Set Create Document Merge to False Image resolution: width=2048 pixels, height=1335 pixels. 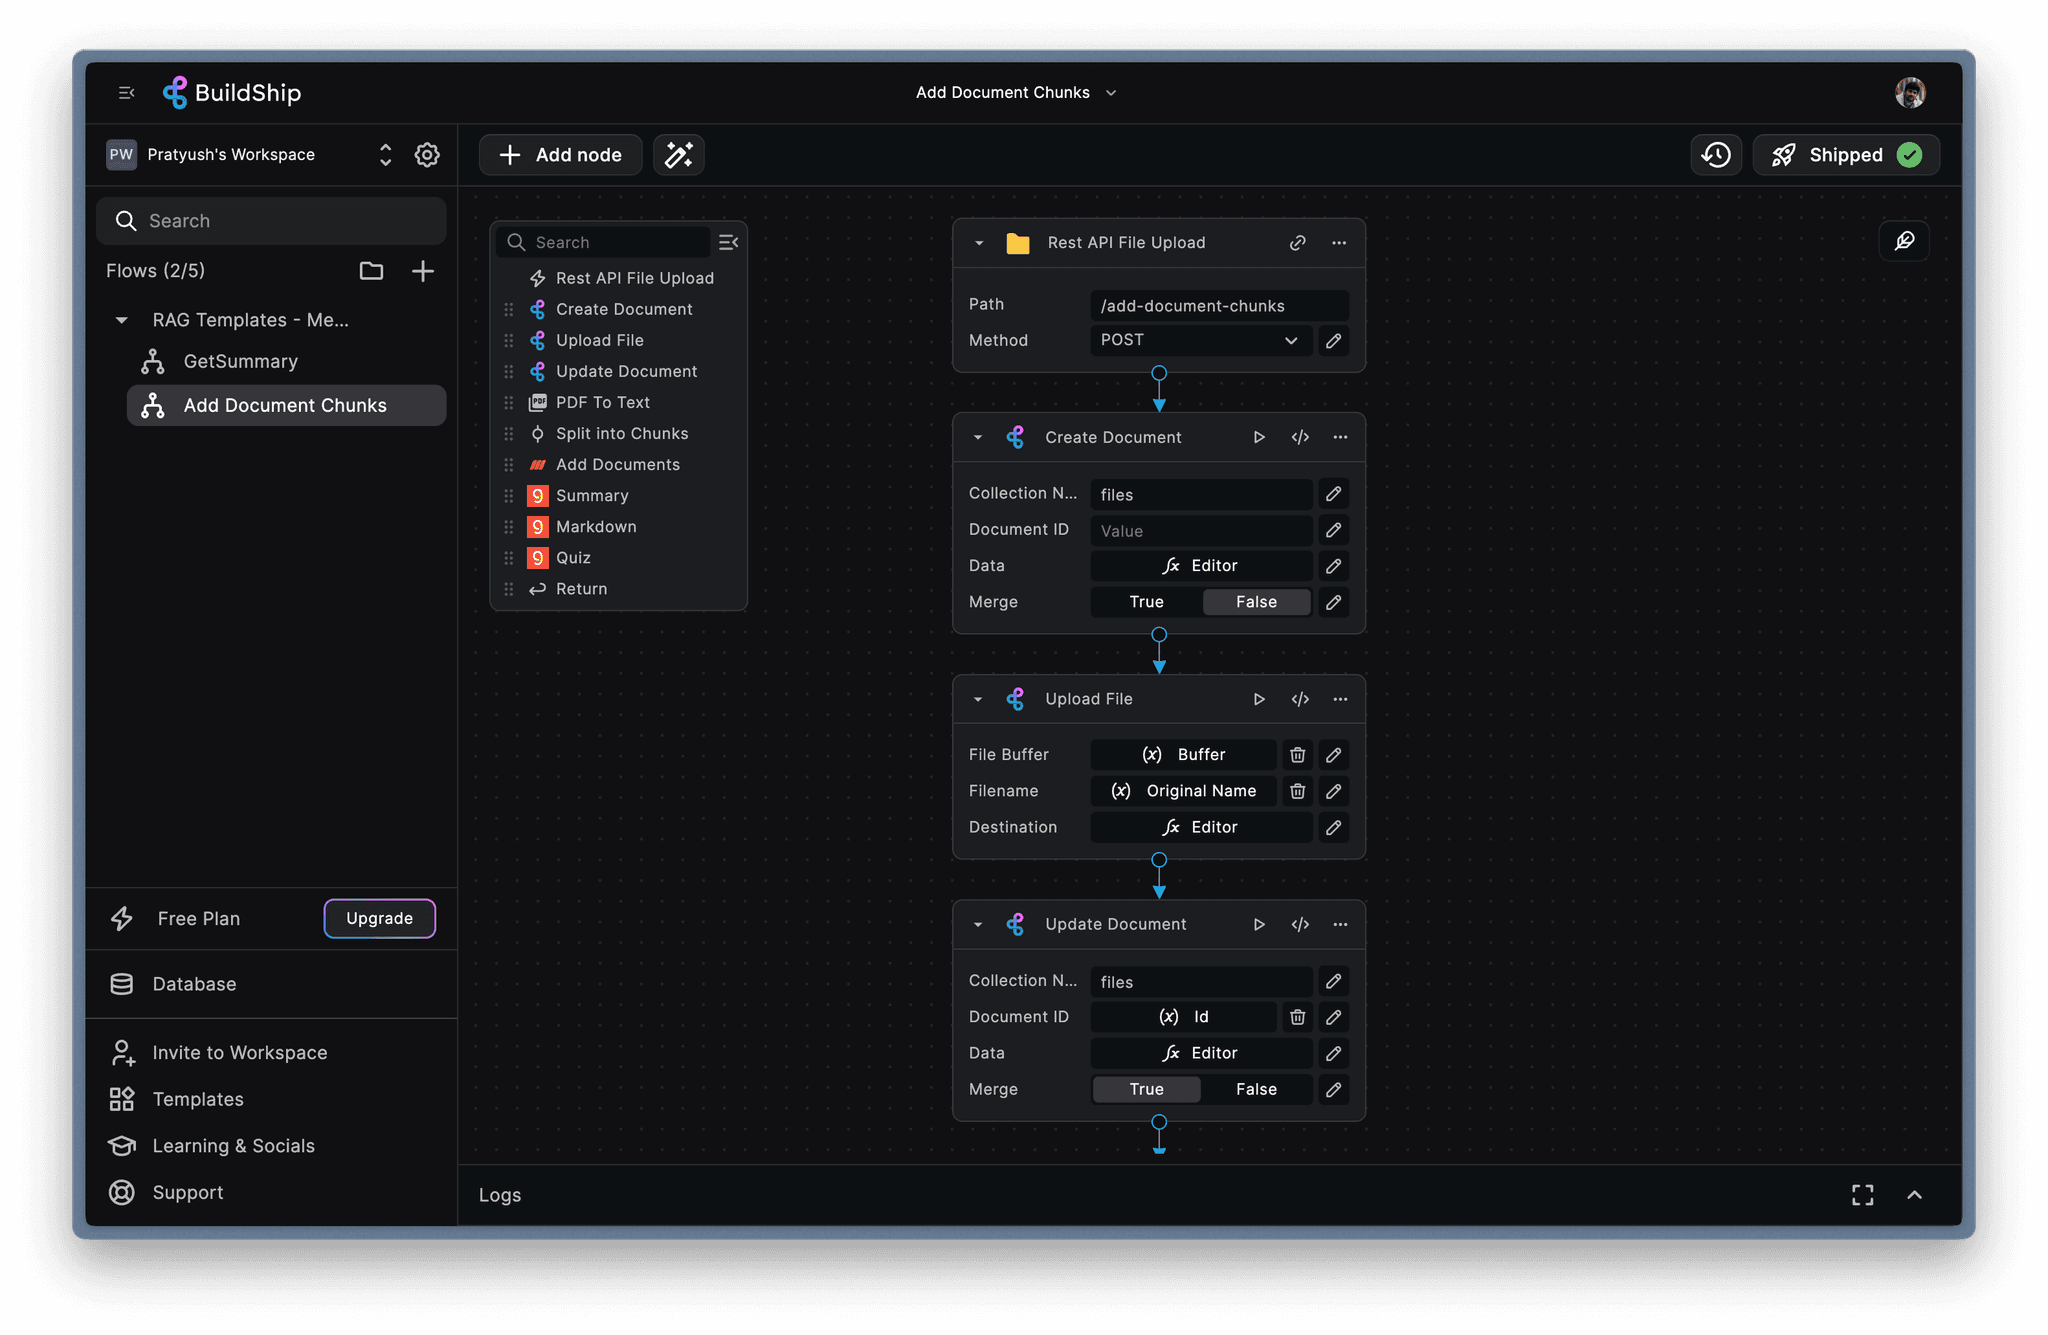pyautogui.click(x=1256, y=602)
